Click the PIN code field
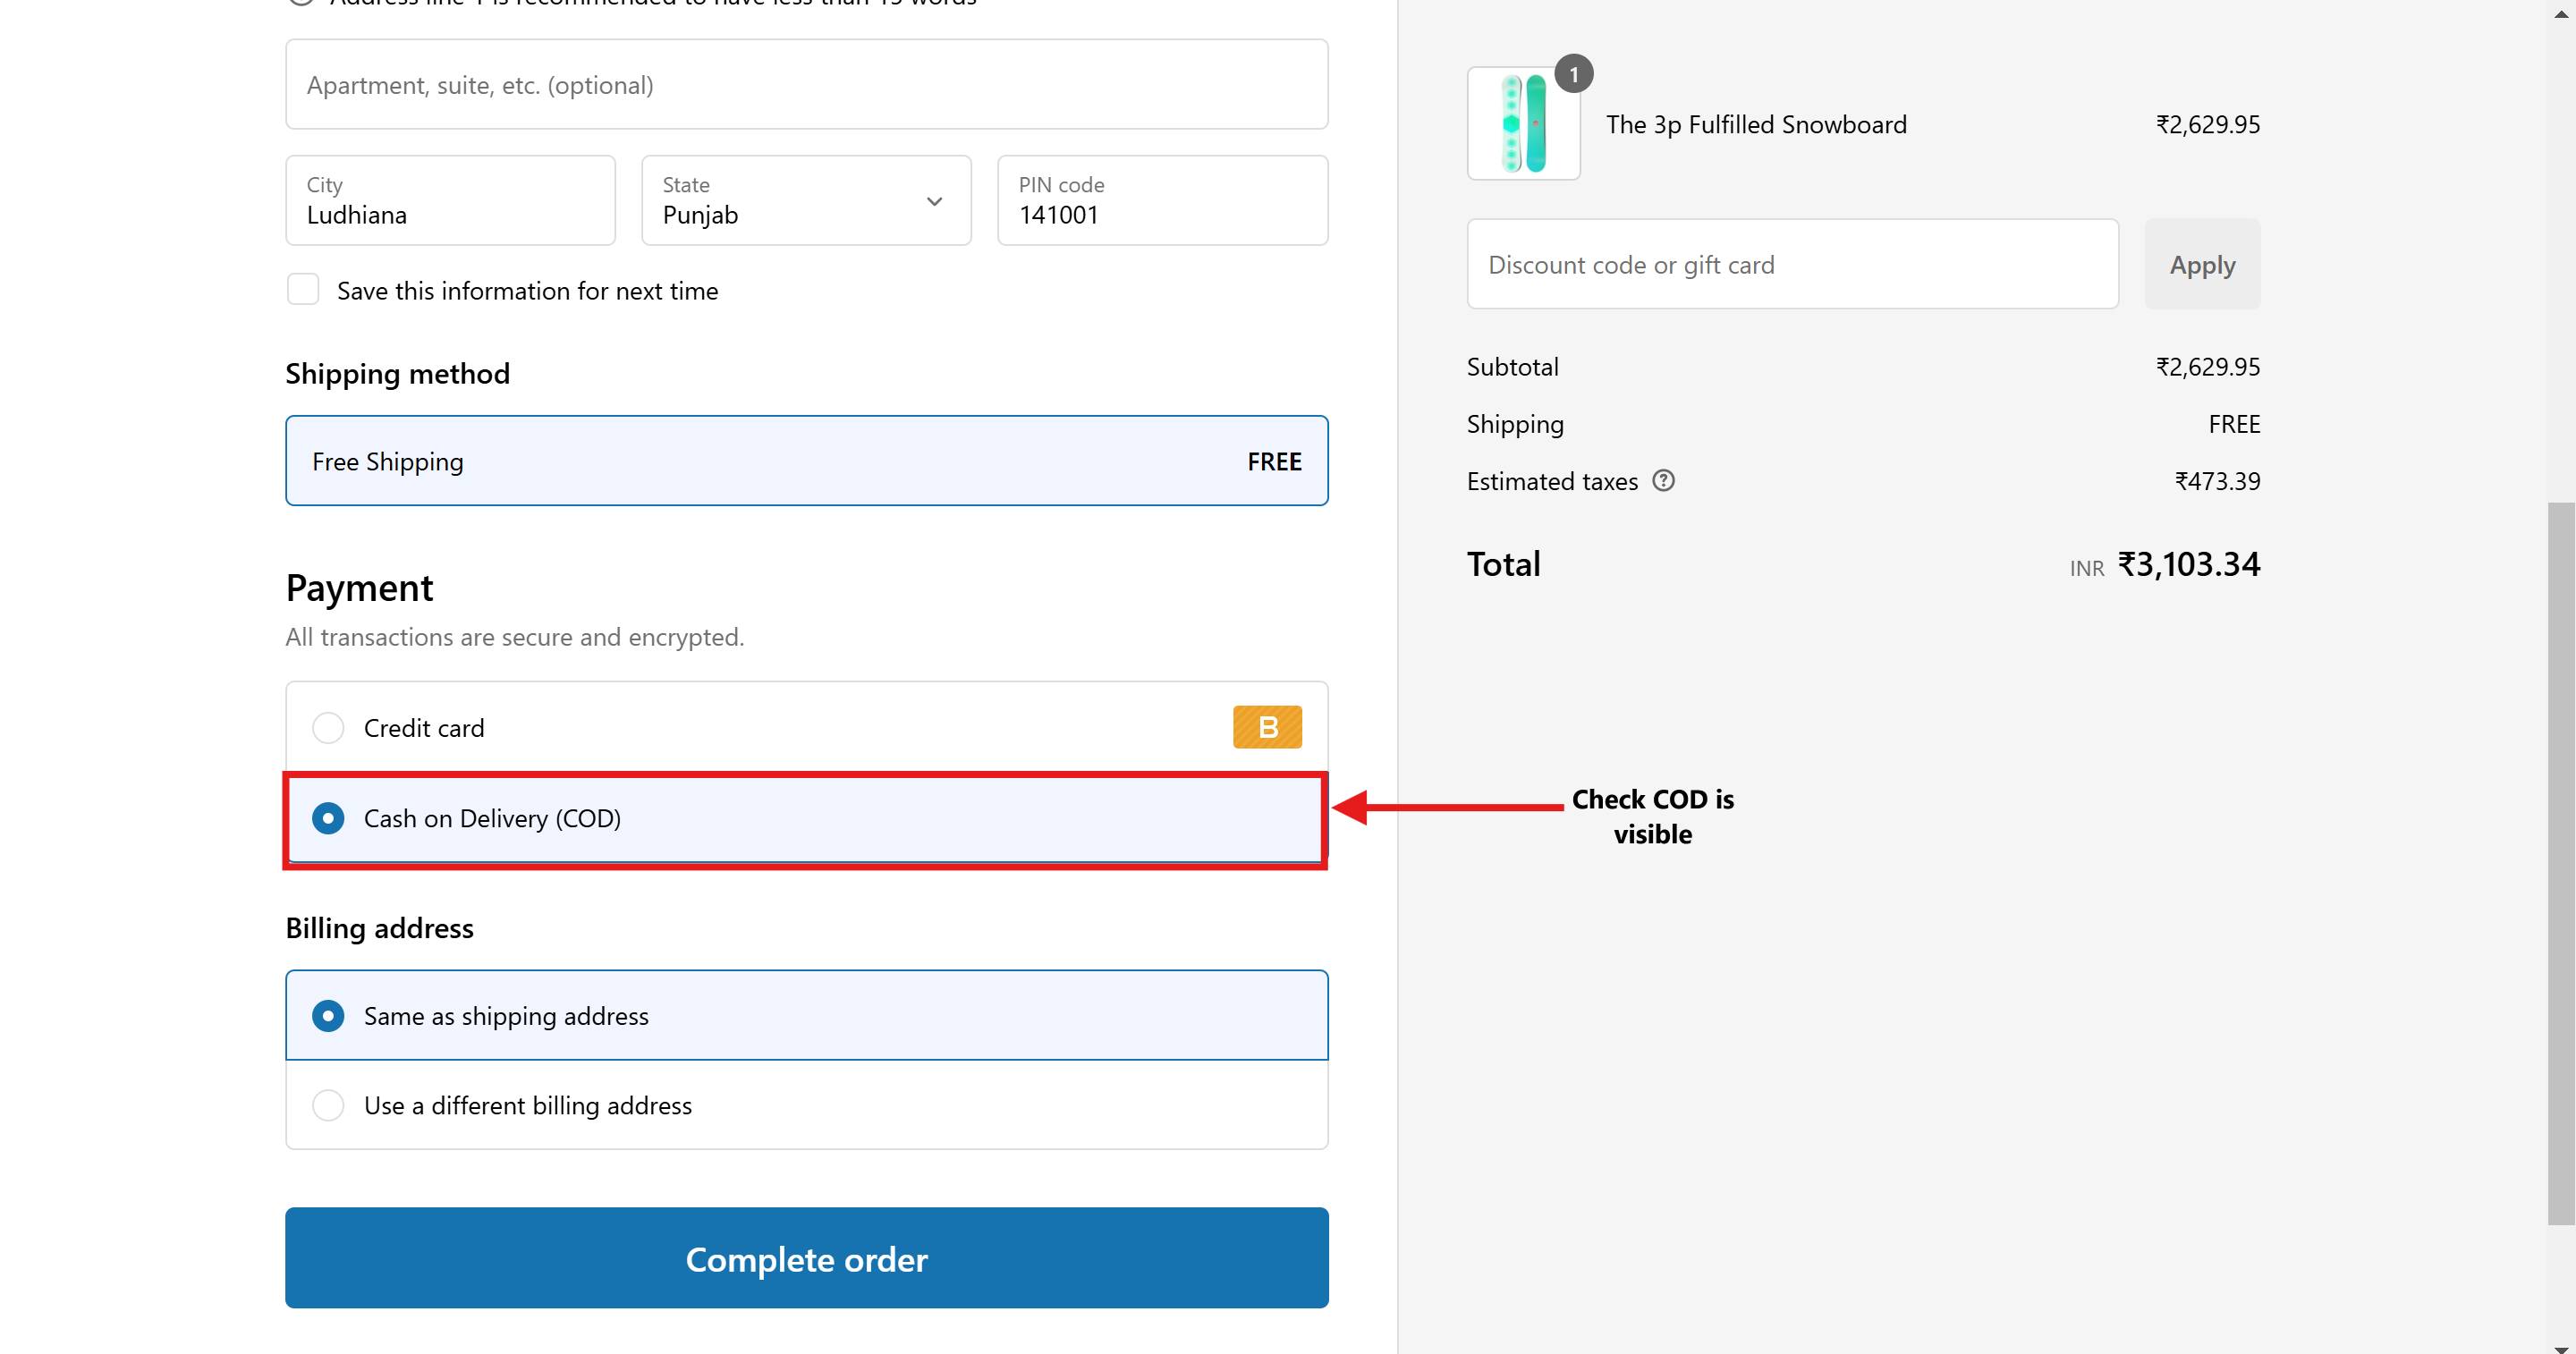The image size is (2576, 1354). coord(1162,201)
